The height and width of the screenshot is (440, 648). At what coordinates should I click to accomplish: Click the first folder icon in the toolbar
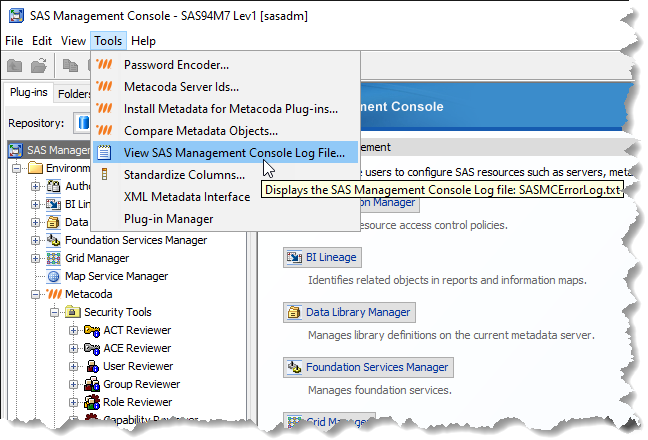[x=14, y=65]
